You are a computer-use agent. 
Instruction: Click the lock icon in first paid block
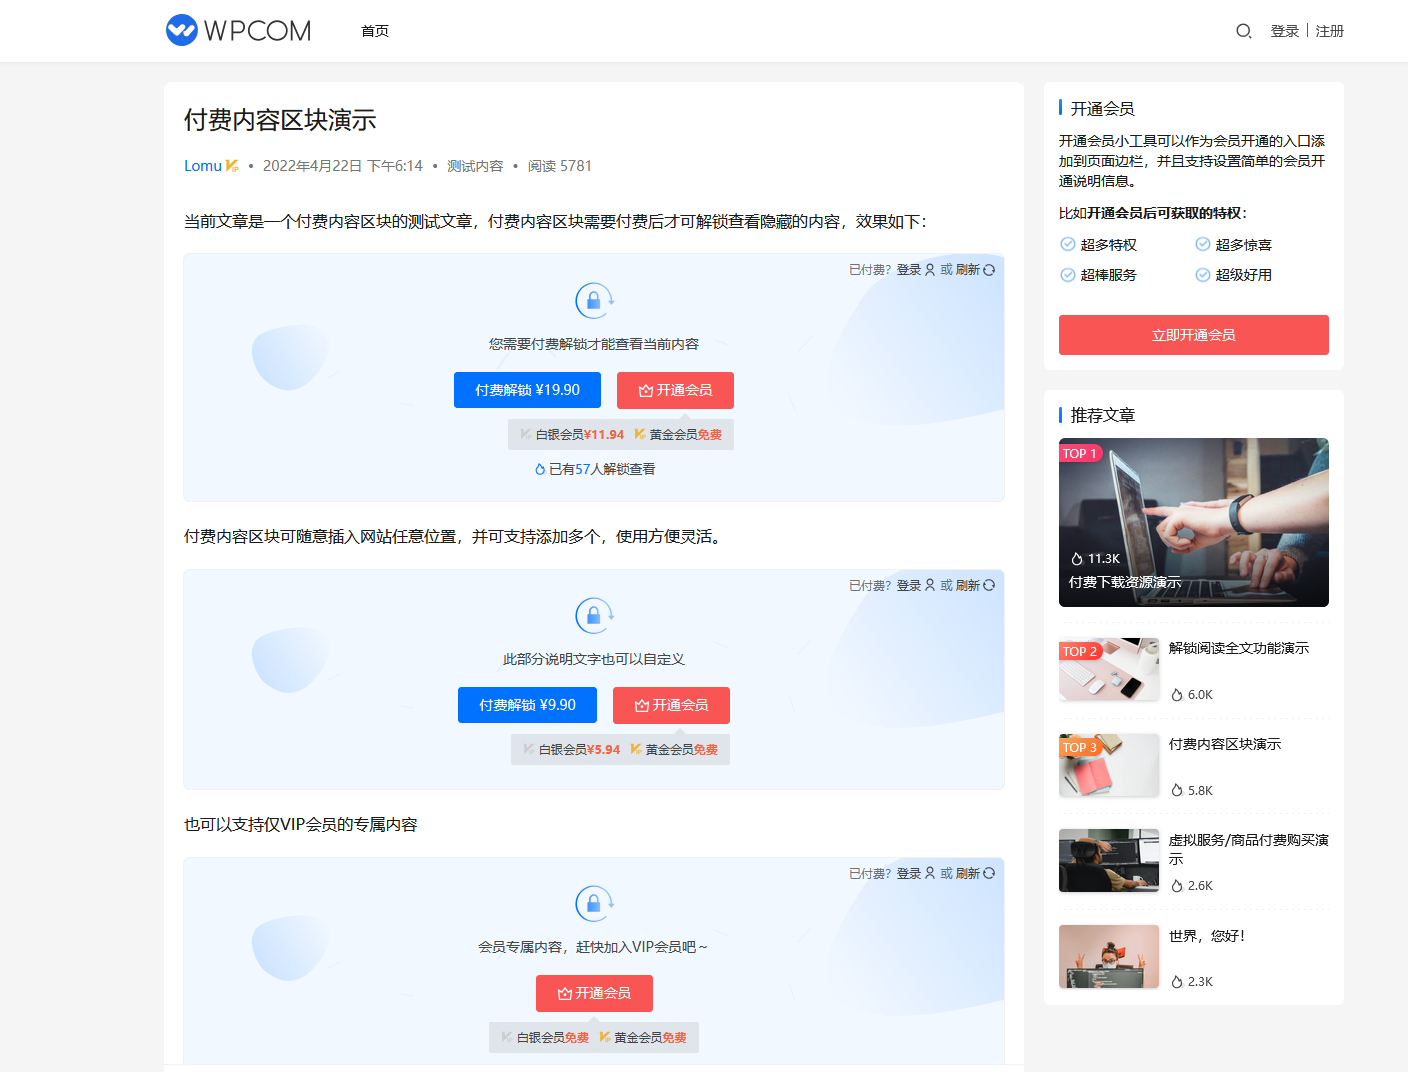click(594, 300)
